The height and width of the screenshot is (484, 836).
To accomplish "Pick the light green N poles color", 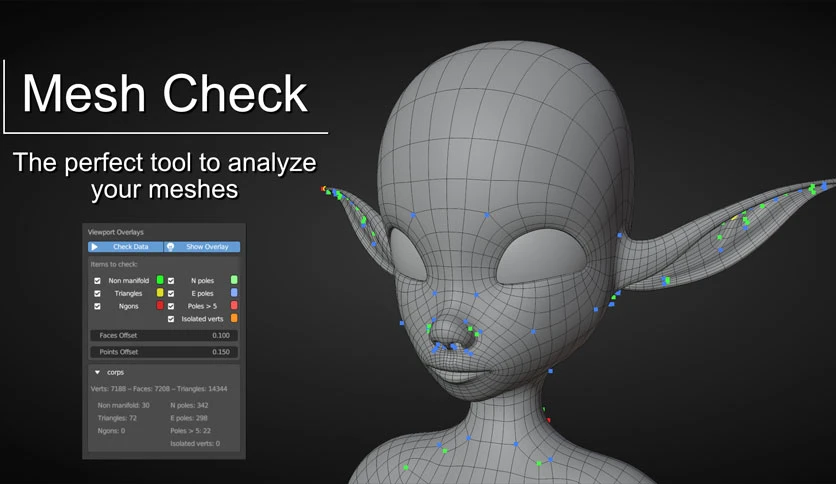I will pyautogui.click(x=234, y=280).
